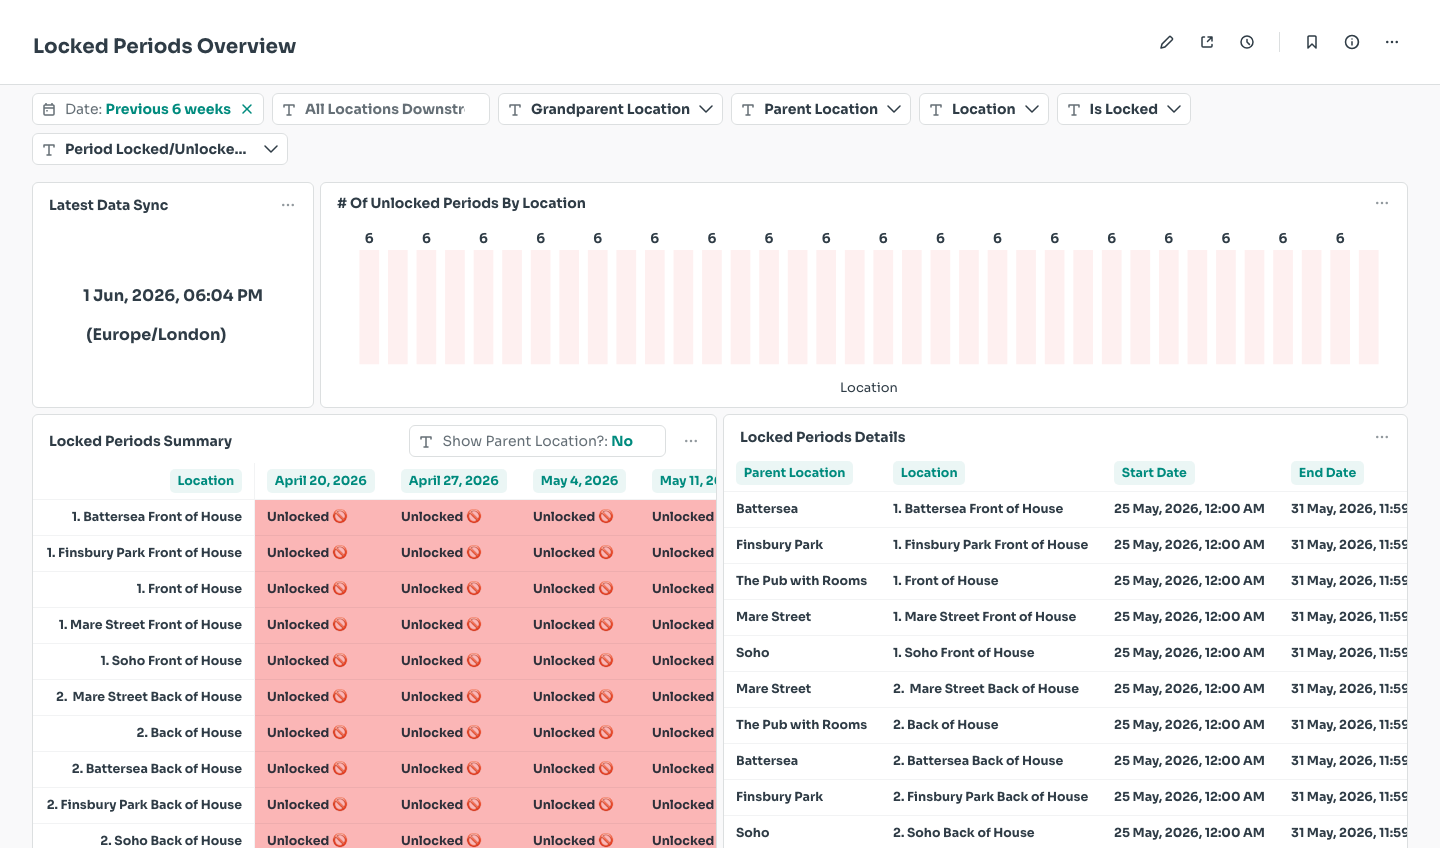This screenshot has width=1440, height=848.
Task: Click the first bar in unlocked periods chart
Action: [x=369, y=307]
